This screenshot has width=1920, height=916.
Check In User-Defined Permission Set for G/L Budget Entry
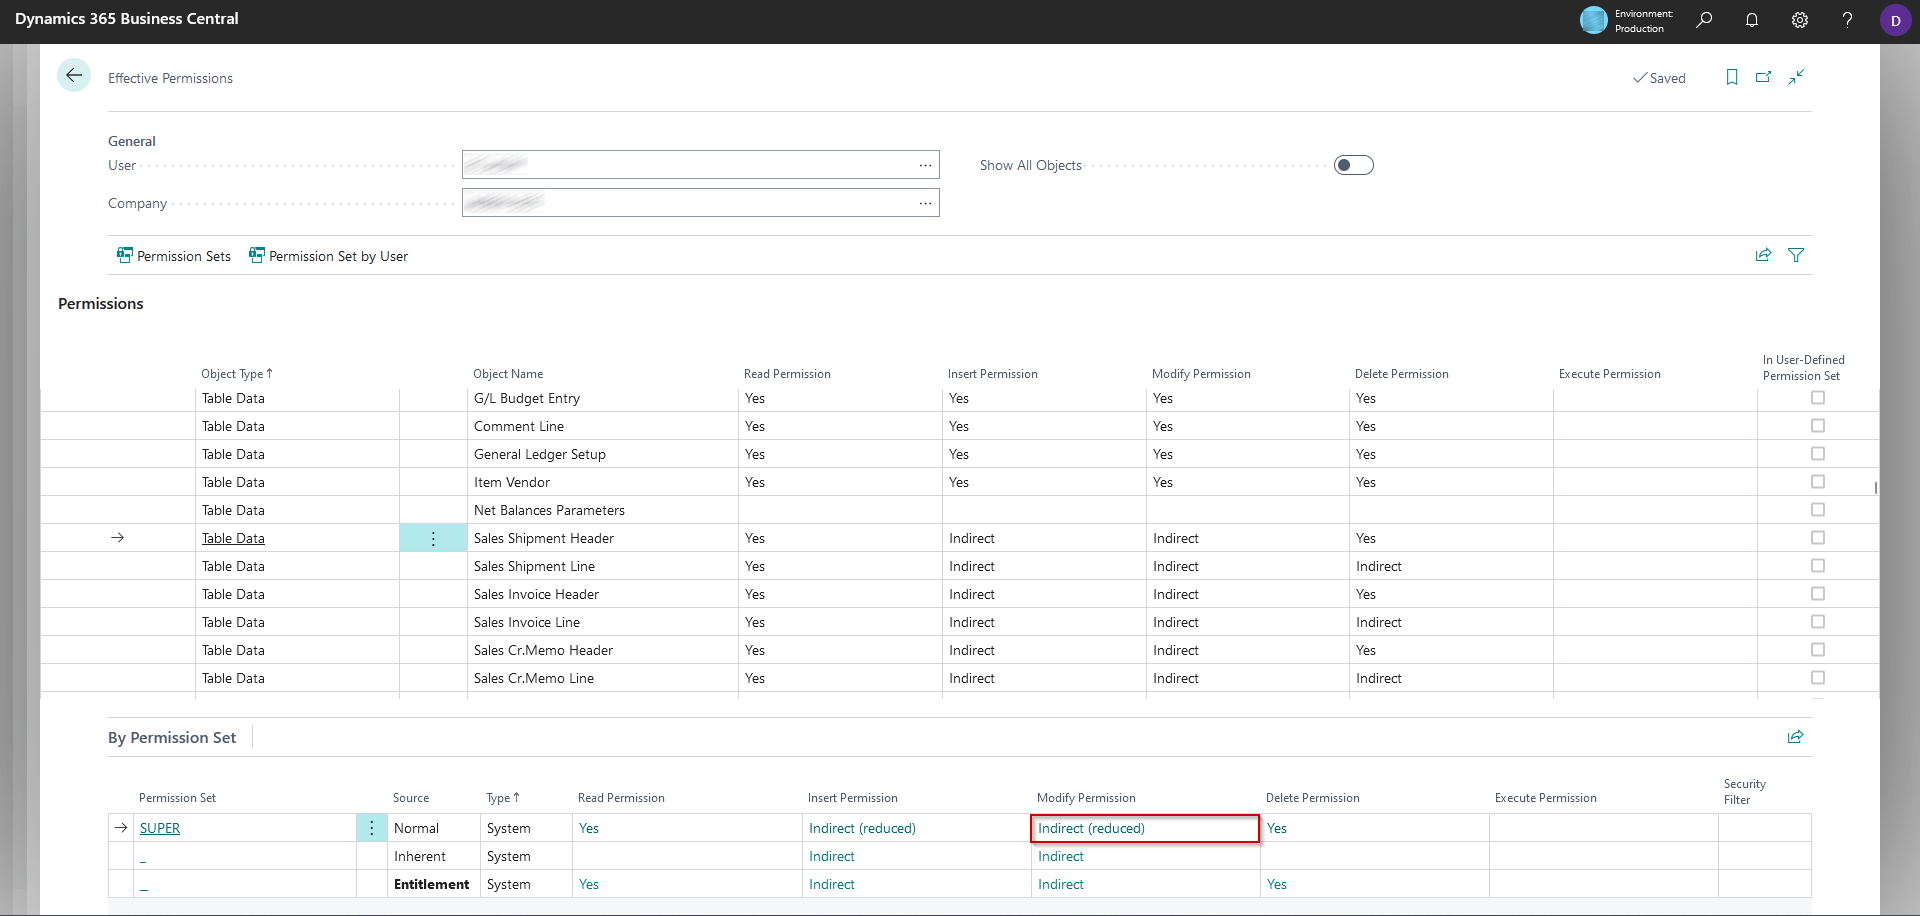pyautogui.click(x=1816, y=397)
